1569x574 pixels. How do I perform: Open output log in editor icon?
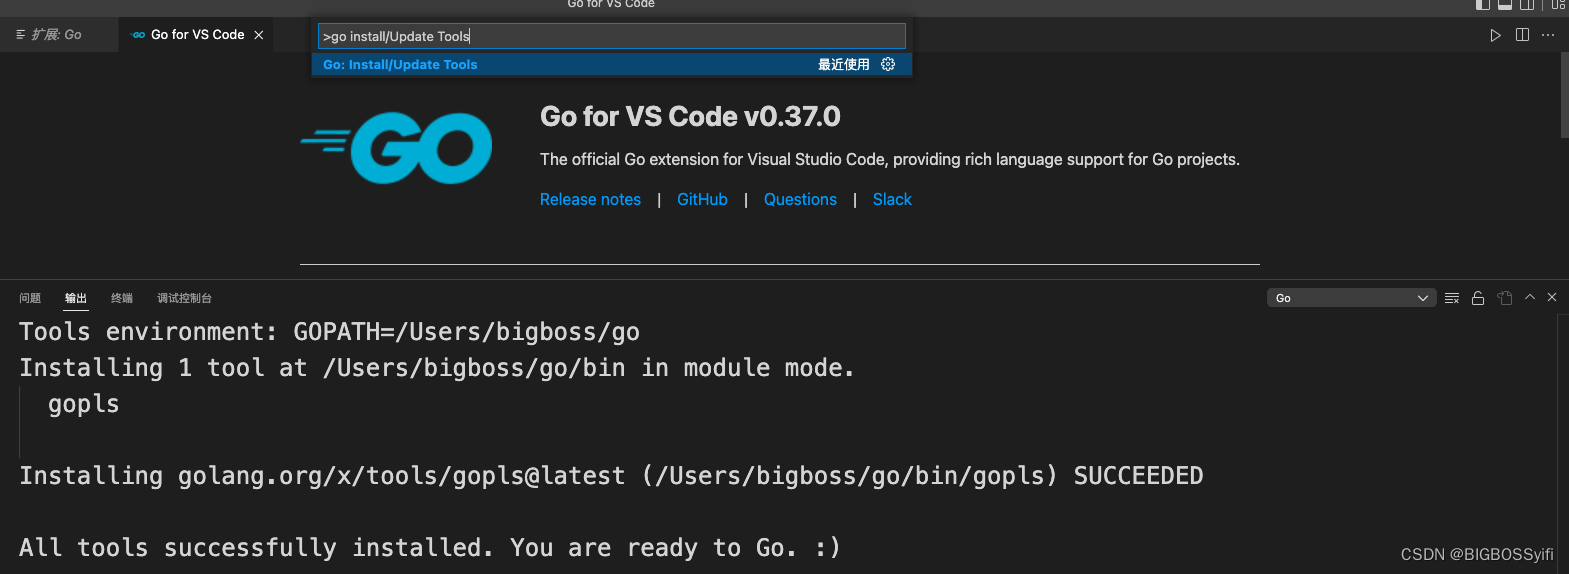pyautogui.click(x=1505, y=298)
